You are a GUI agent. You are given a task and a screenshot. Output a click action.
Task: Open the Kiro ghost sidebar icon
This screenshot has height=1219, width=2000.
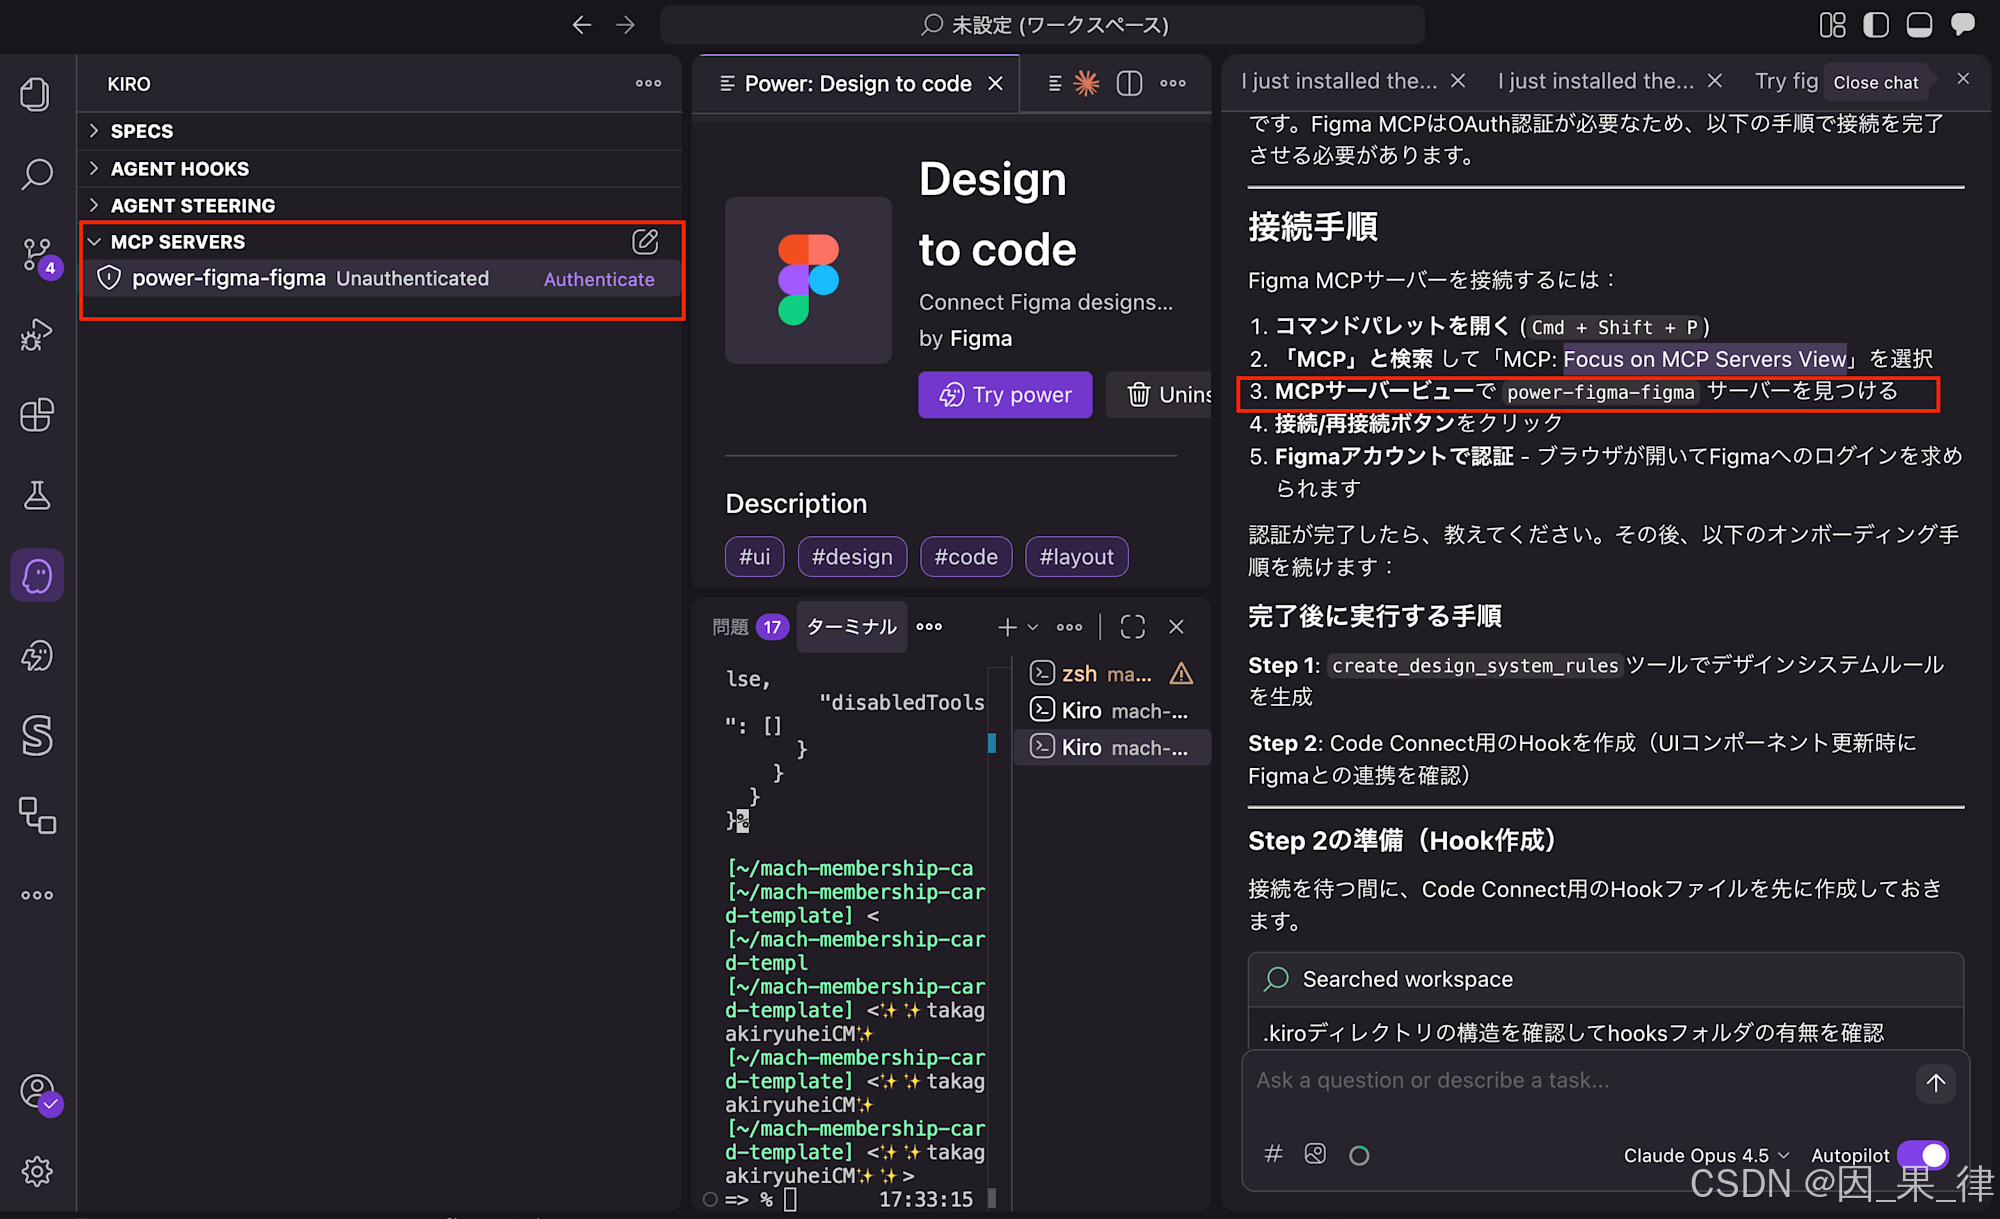37,576
